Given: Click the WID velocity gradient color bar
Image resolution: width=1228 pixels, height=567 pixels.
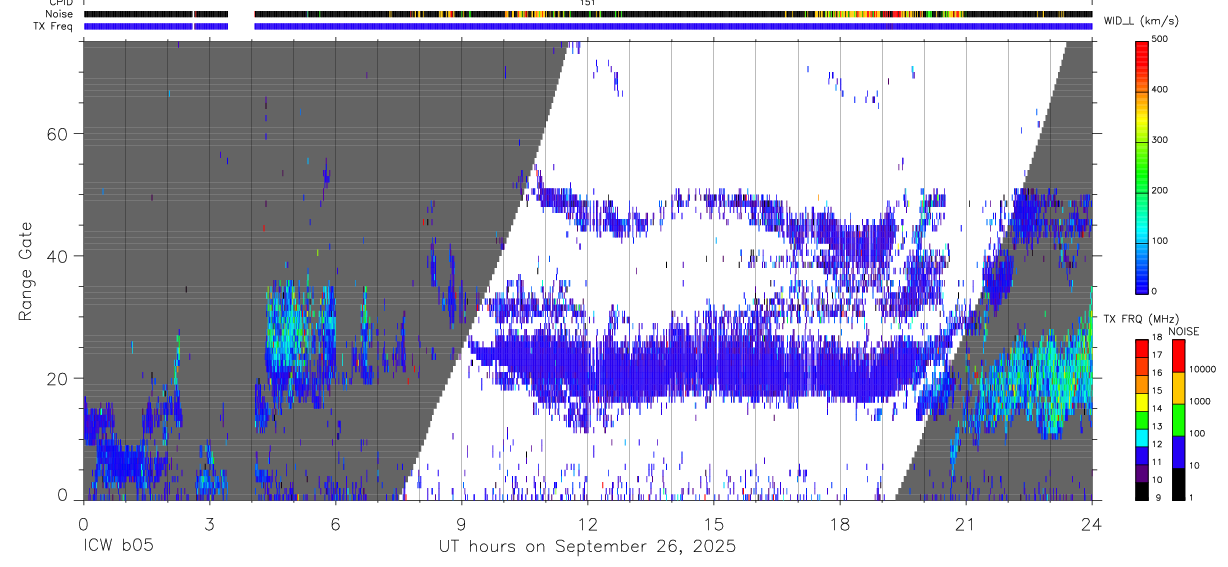Looking at the screenshot, I should tap(1142, 166).
